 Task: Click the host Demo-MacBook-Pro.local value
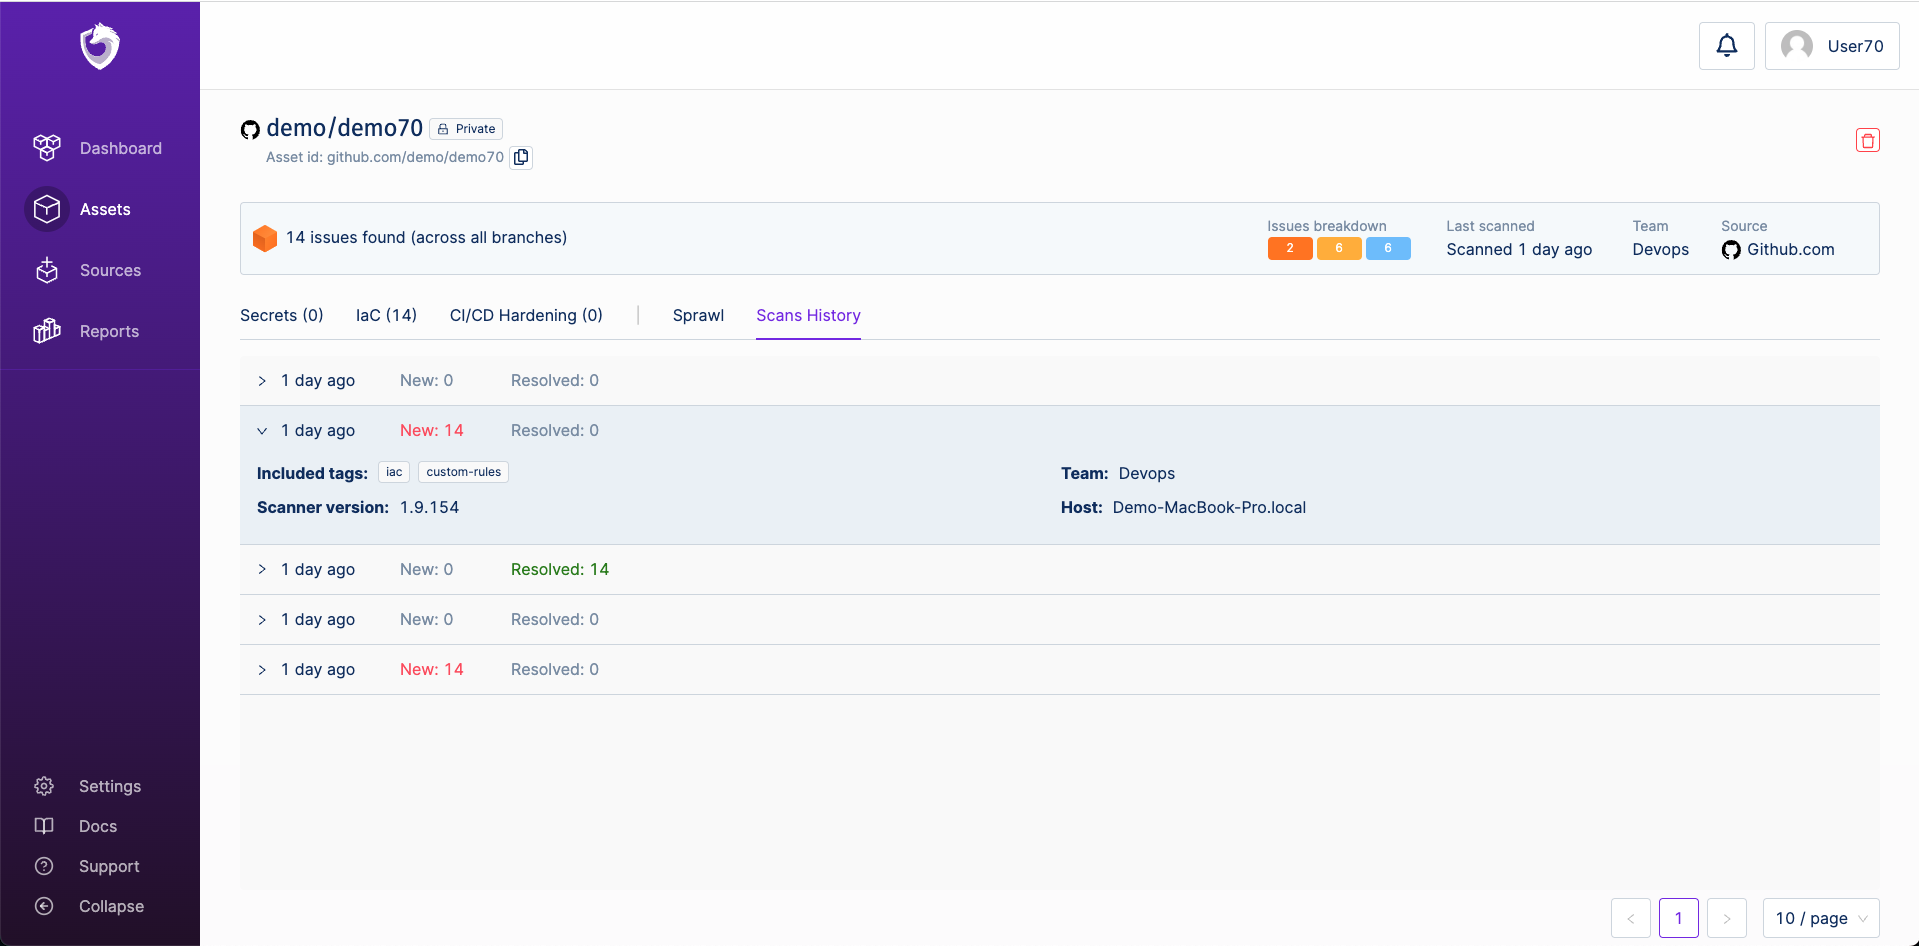coord(1209,508)
